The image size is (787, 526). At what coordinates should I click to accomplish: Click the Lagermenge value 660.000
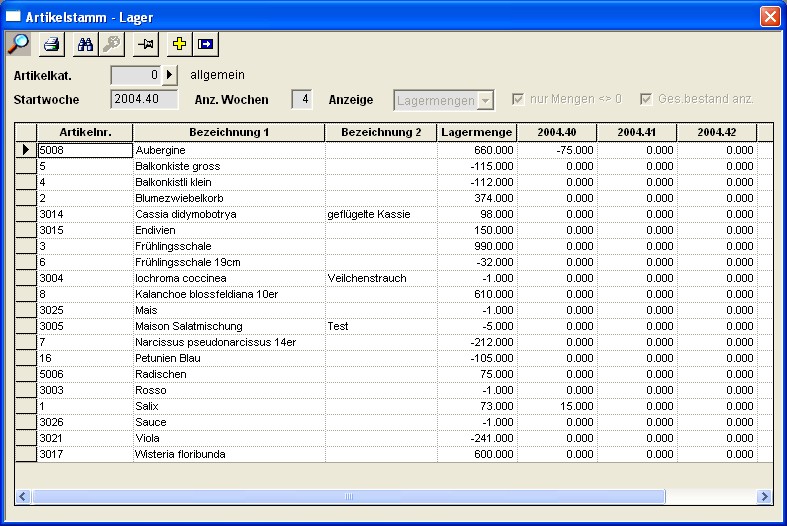coord(477,150)
